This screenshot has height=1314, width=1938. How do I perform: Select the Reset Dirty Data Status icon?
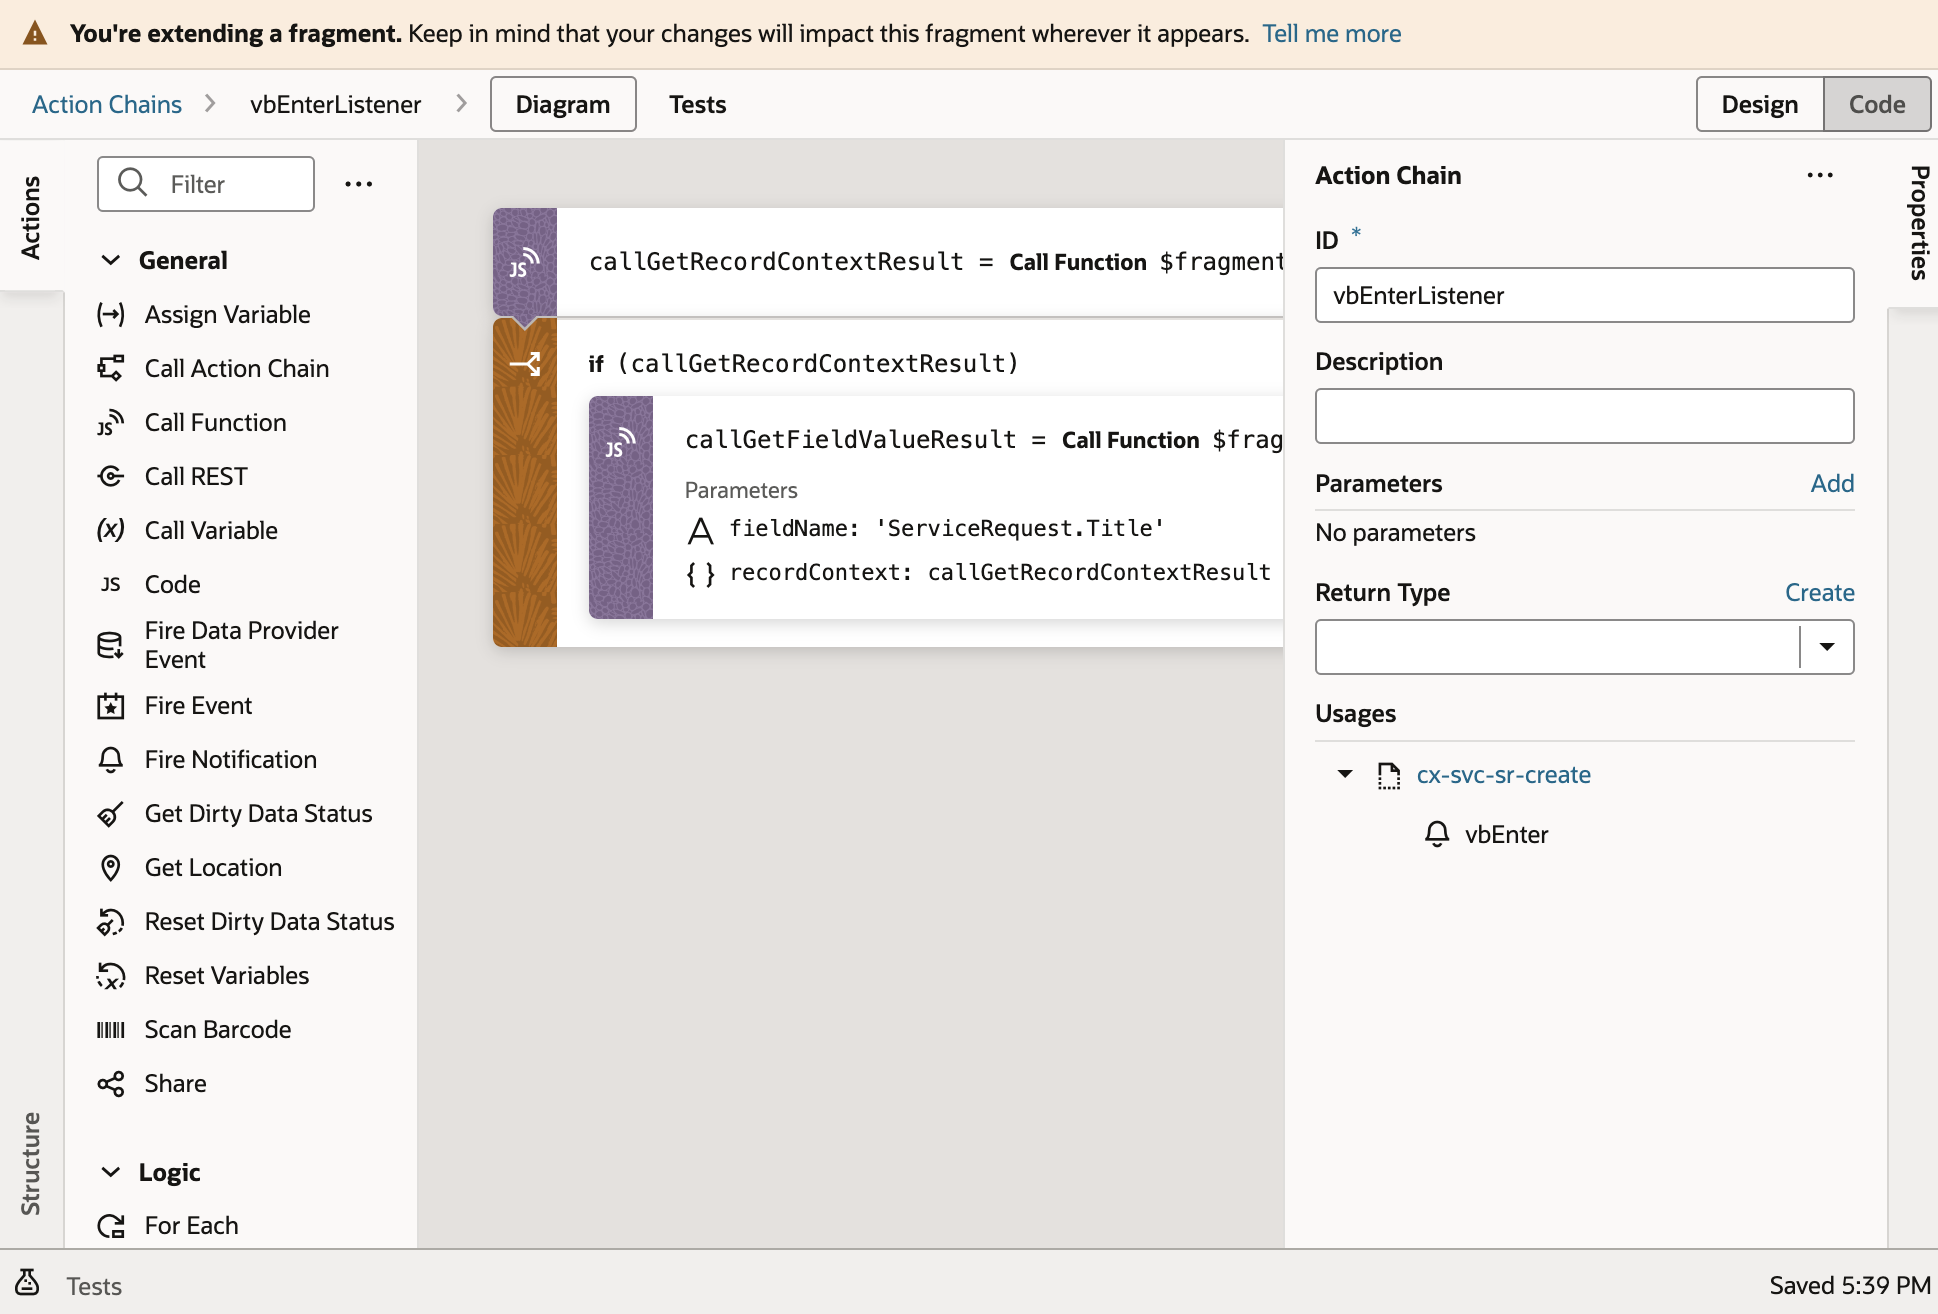(111, 922)
